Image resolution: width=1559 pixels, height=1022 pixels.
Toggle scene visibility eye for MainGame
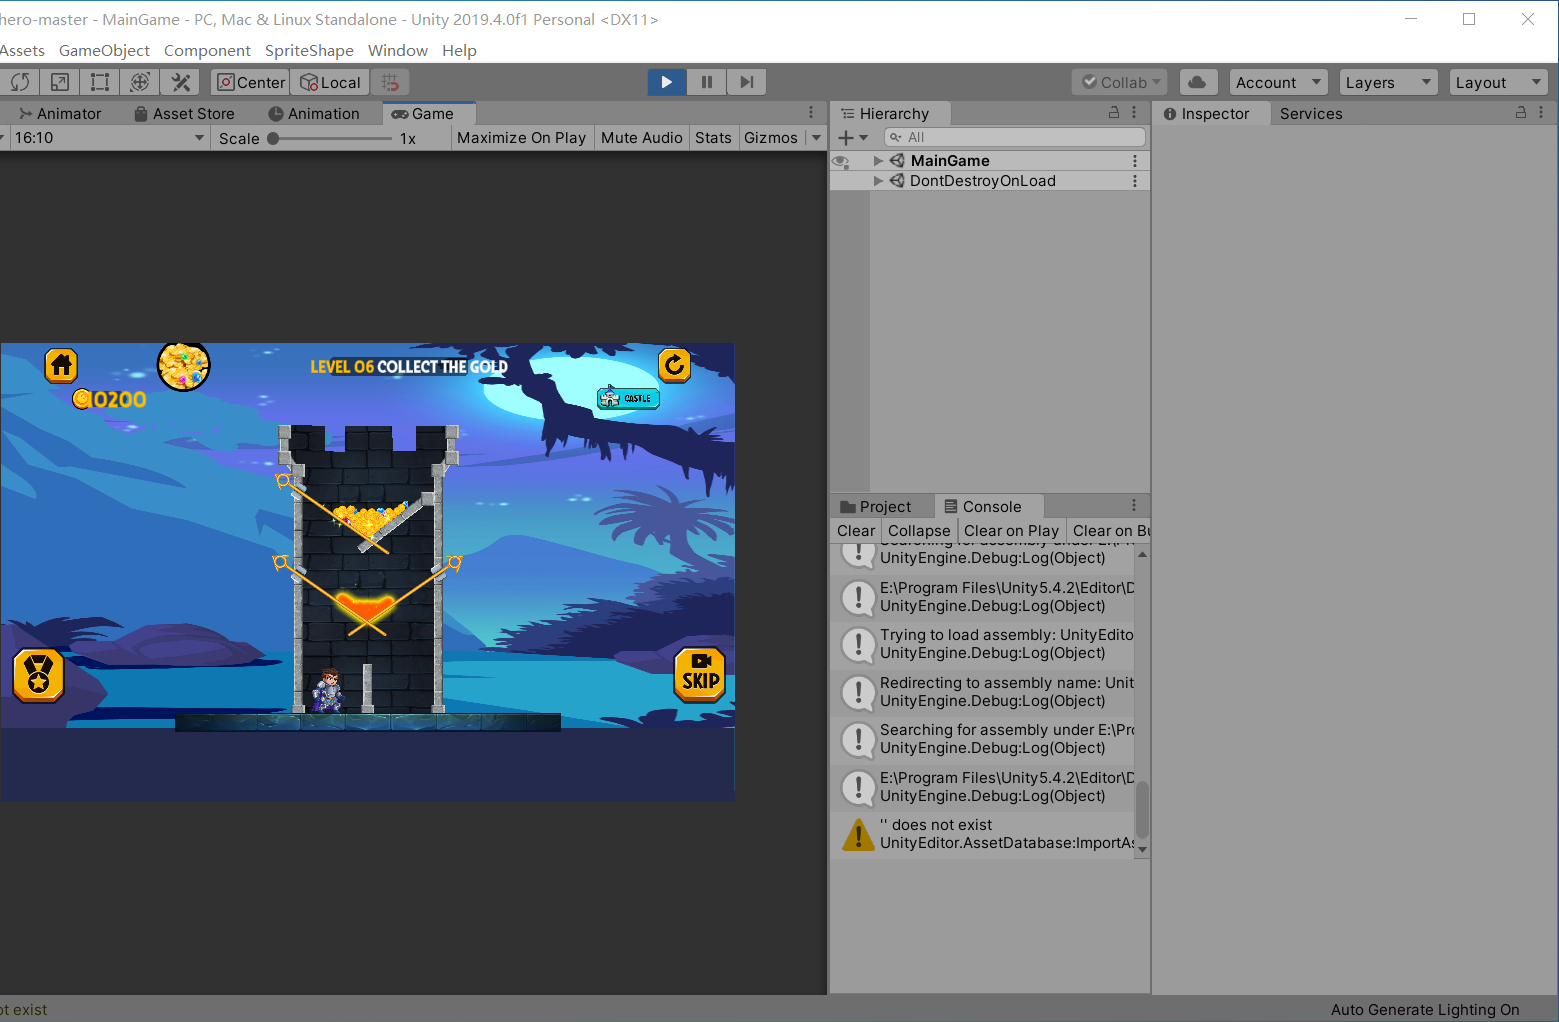(841, 161)
